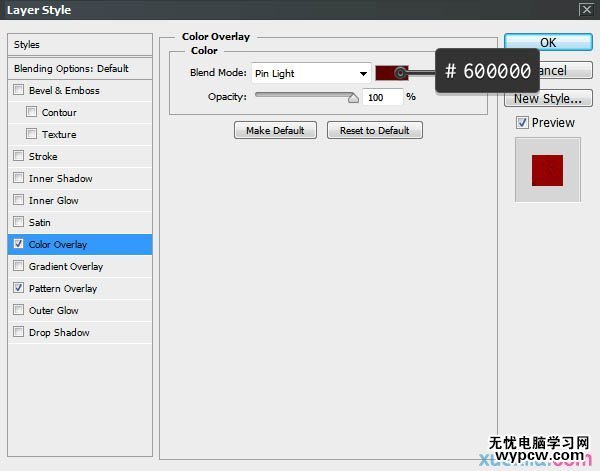Open the Stroke settings label
This screenshot has width=600, height=471.
(x=43, y=156)
